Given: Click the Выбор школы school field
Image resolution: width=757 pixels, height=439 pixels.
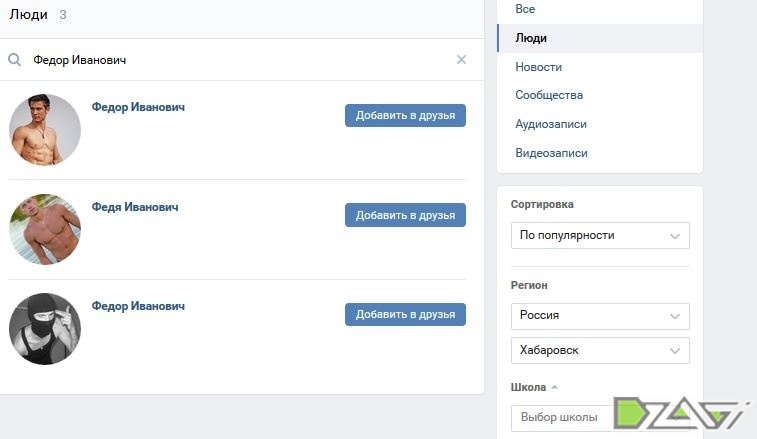Looking at the screenshot, I should (600, 417).
